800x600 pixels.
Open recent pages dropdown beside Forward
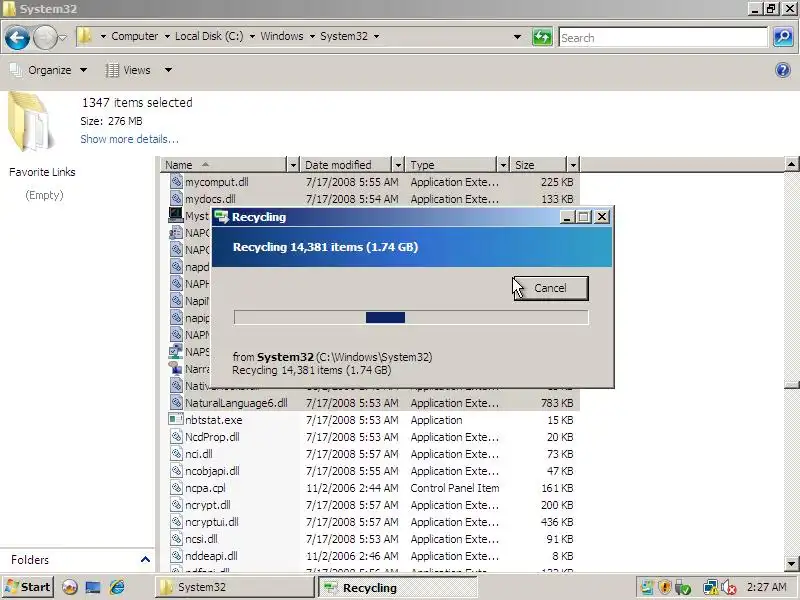tap(62, 38)
